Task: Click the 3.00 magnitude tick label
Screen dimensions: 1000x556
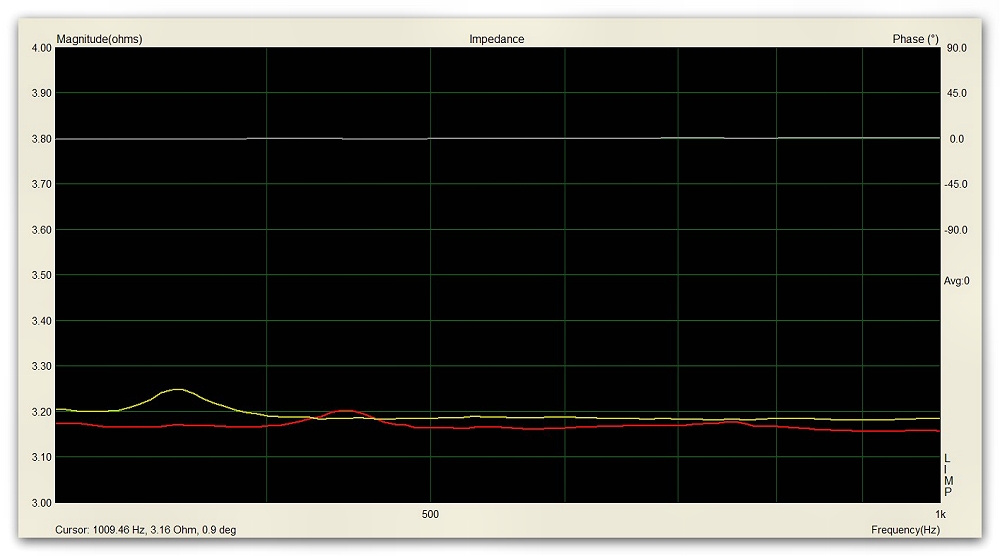Action: (40, 503)
